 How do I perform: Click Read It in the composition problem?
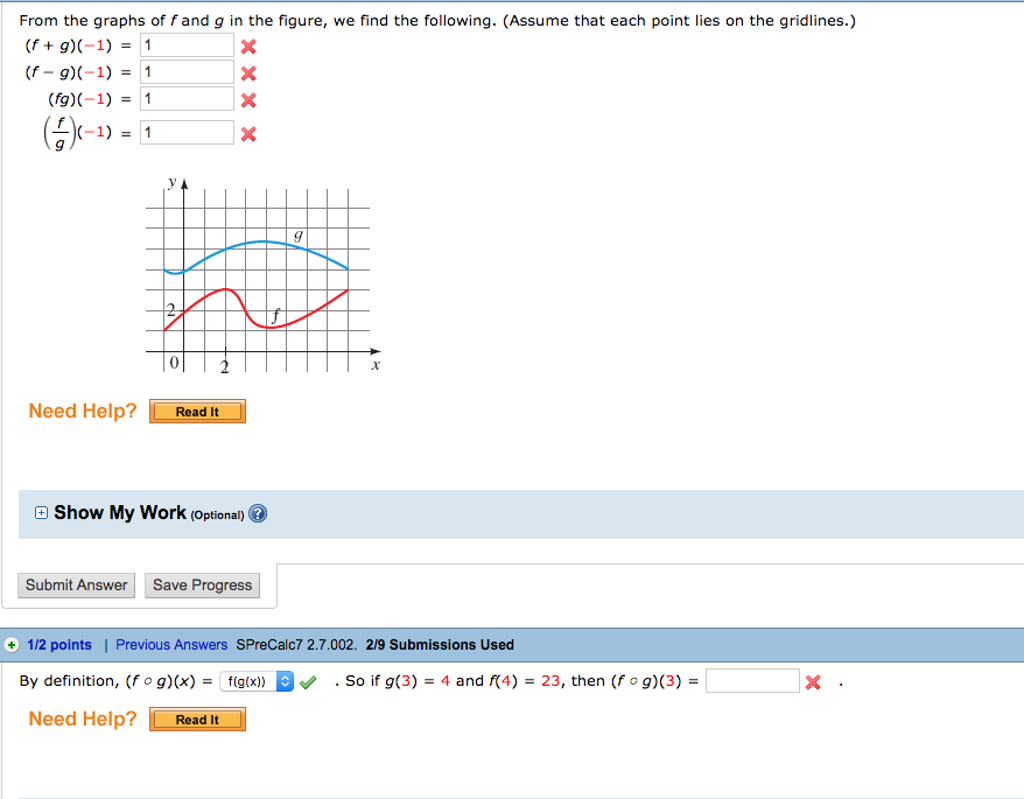click(x=197, y=719)
